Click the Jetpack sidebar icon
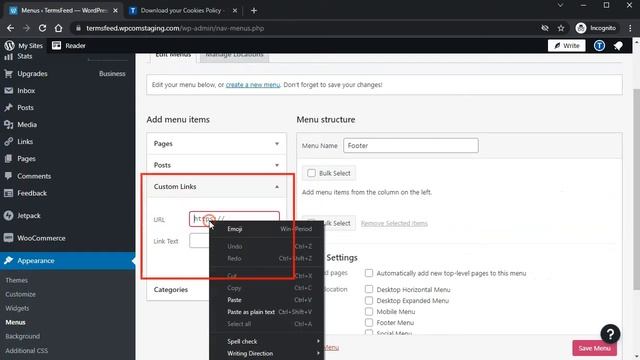Screen dimensions: 640x360 pyautogui.click(x=8, y=216)
